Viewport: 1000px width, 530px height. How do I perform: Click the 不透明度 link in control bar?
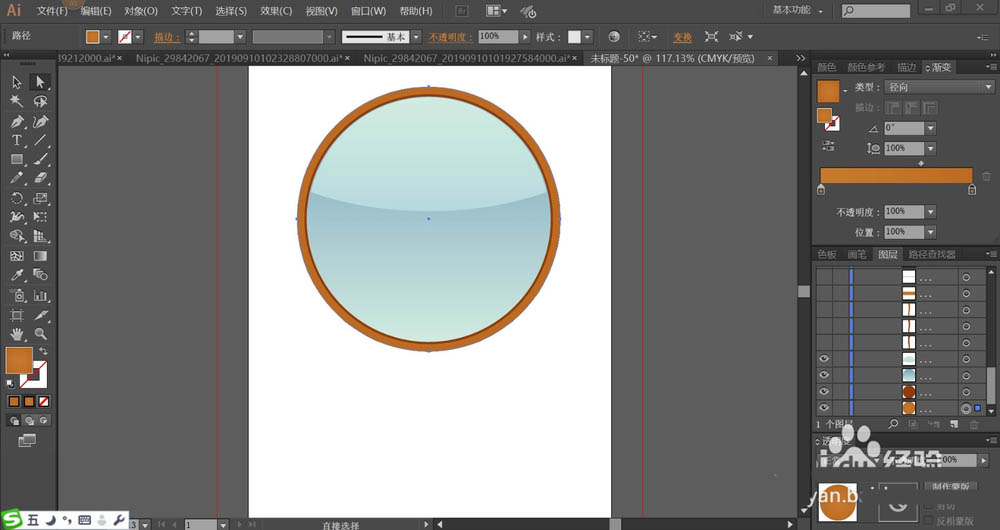coord(450,37)
